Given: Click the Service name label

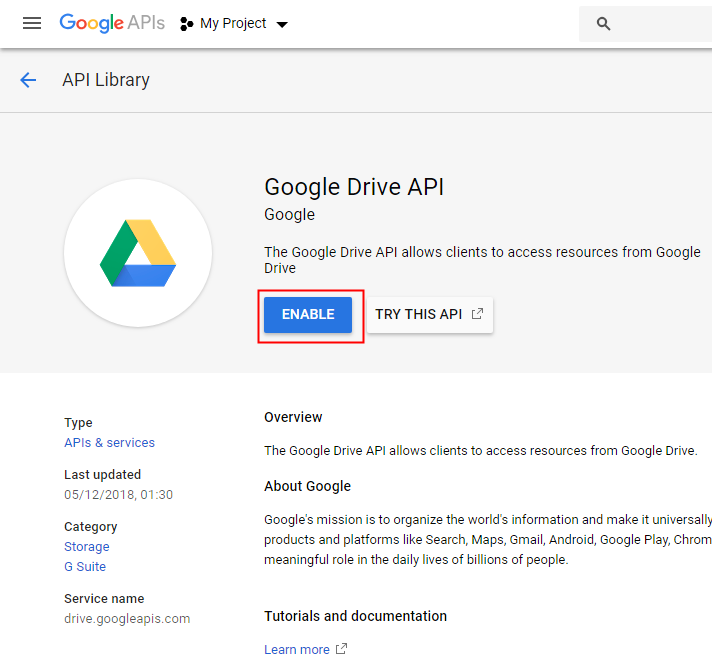Looking at the screenshot, I should pyautogui.click(x=104, y=599).
